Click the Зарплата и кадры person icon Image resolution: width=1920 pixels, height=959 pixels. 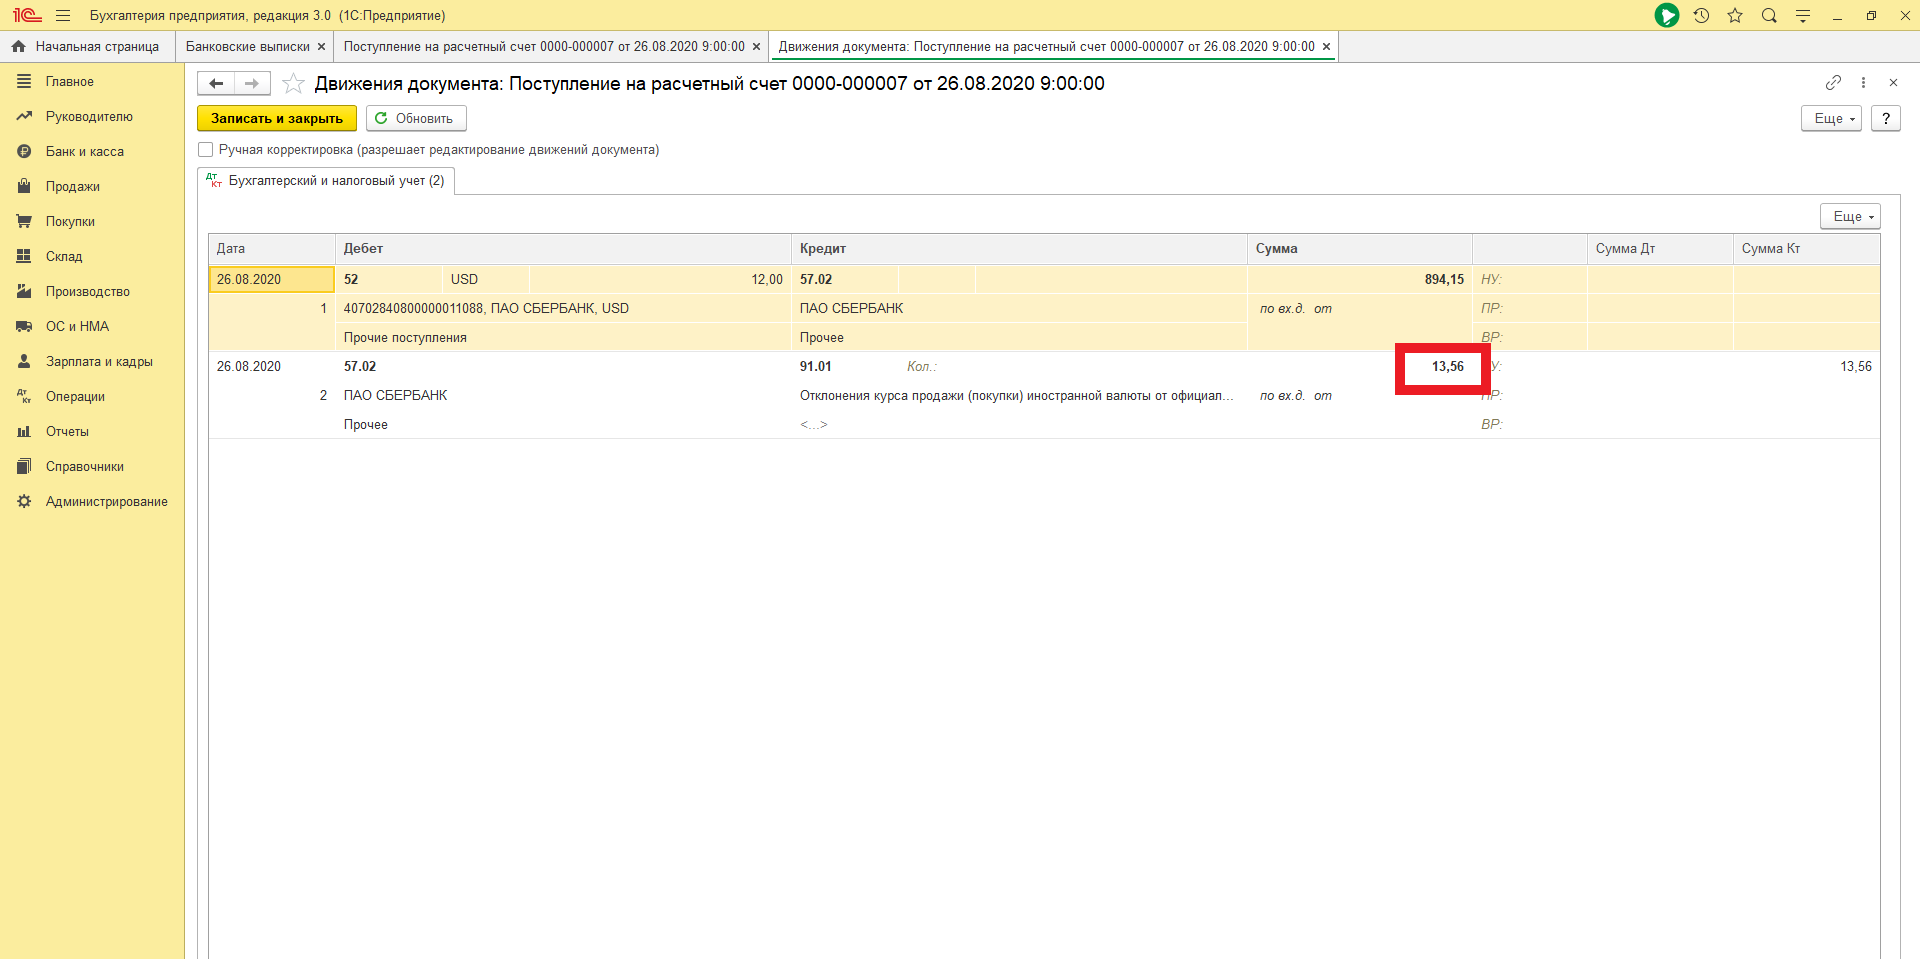[24, 361]
